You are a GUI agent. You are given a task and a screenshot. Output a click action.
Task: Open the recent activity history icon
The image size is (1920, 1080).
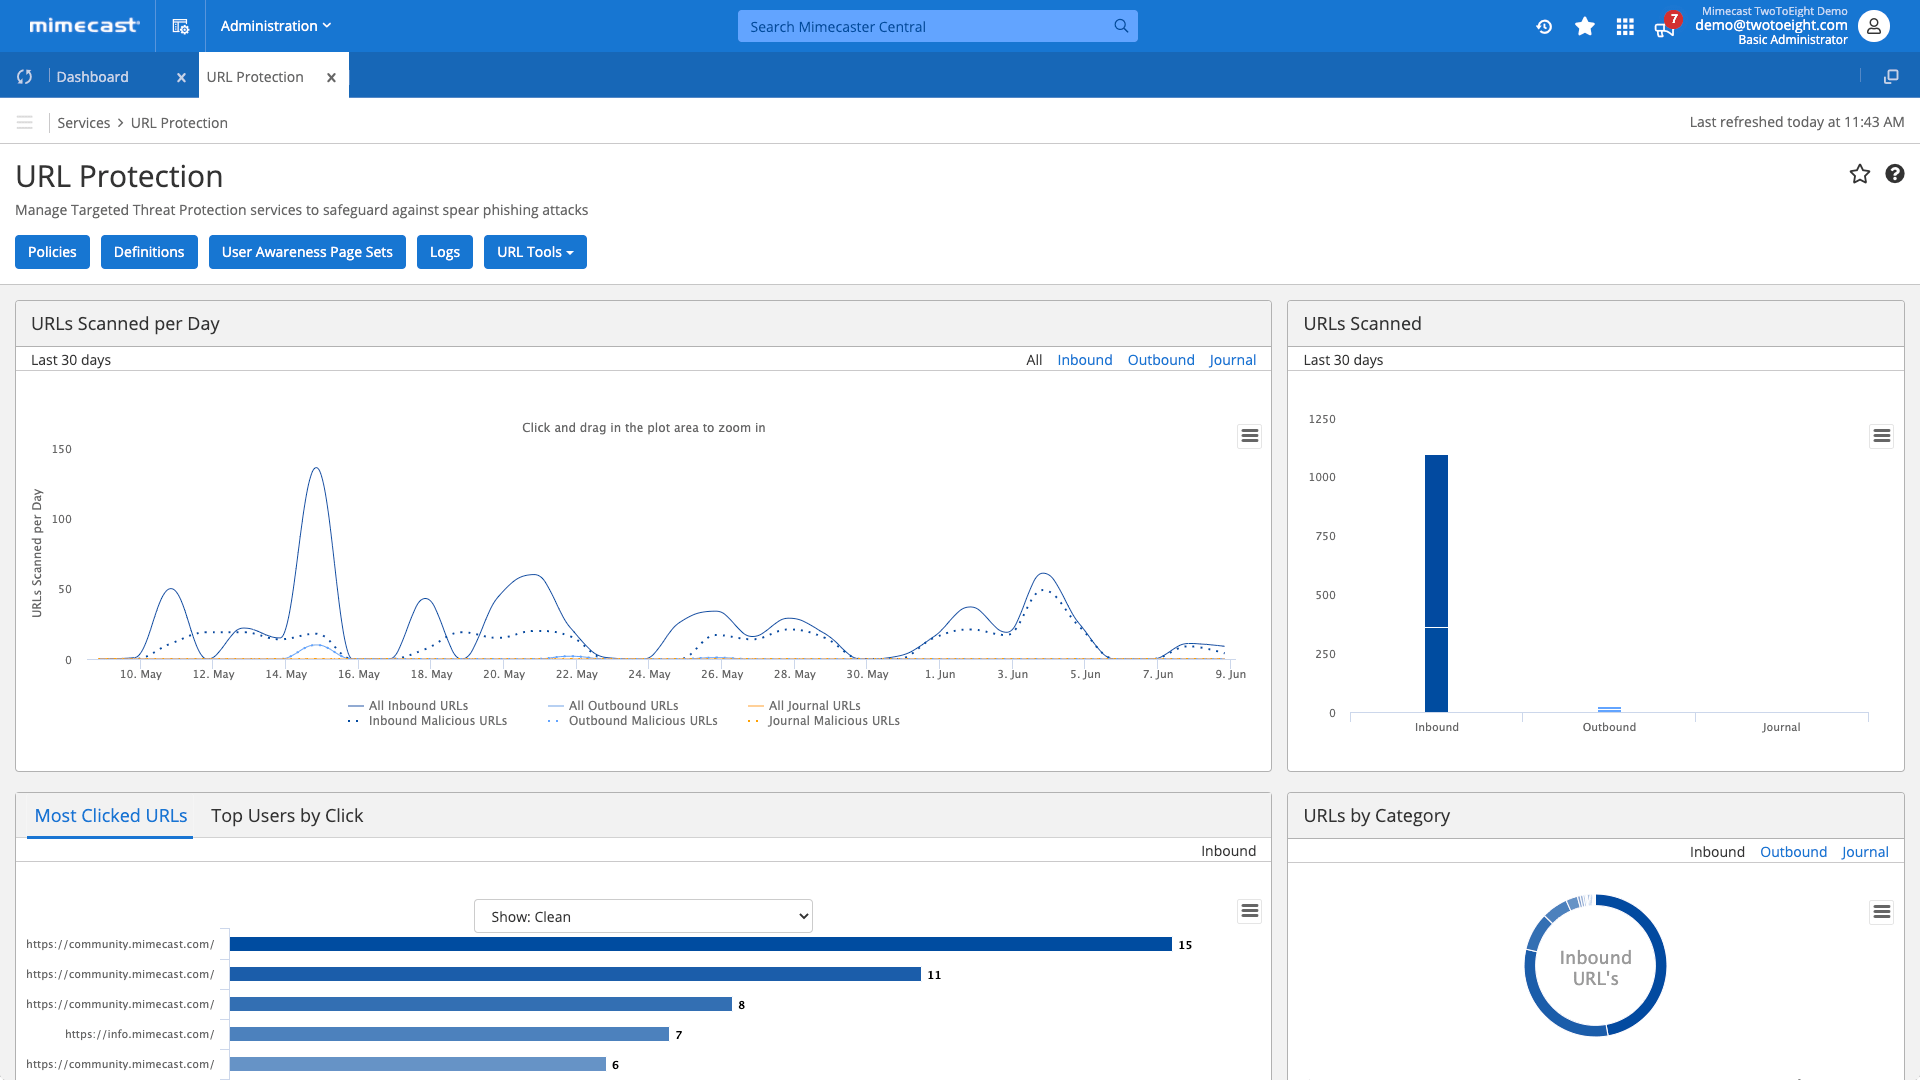tap(1544, 27)
